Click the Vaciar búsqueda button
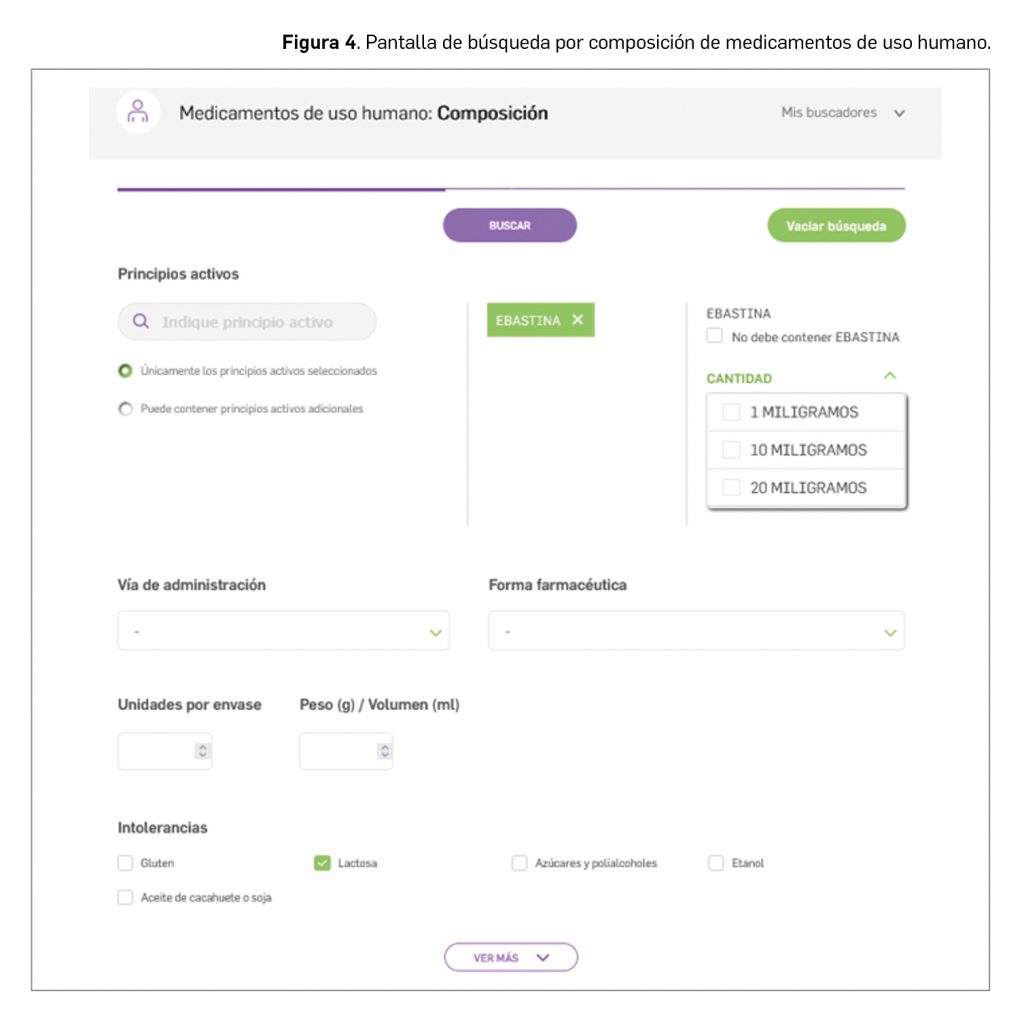1024x1019 pixels. click(x=835, y=226)
